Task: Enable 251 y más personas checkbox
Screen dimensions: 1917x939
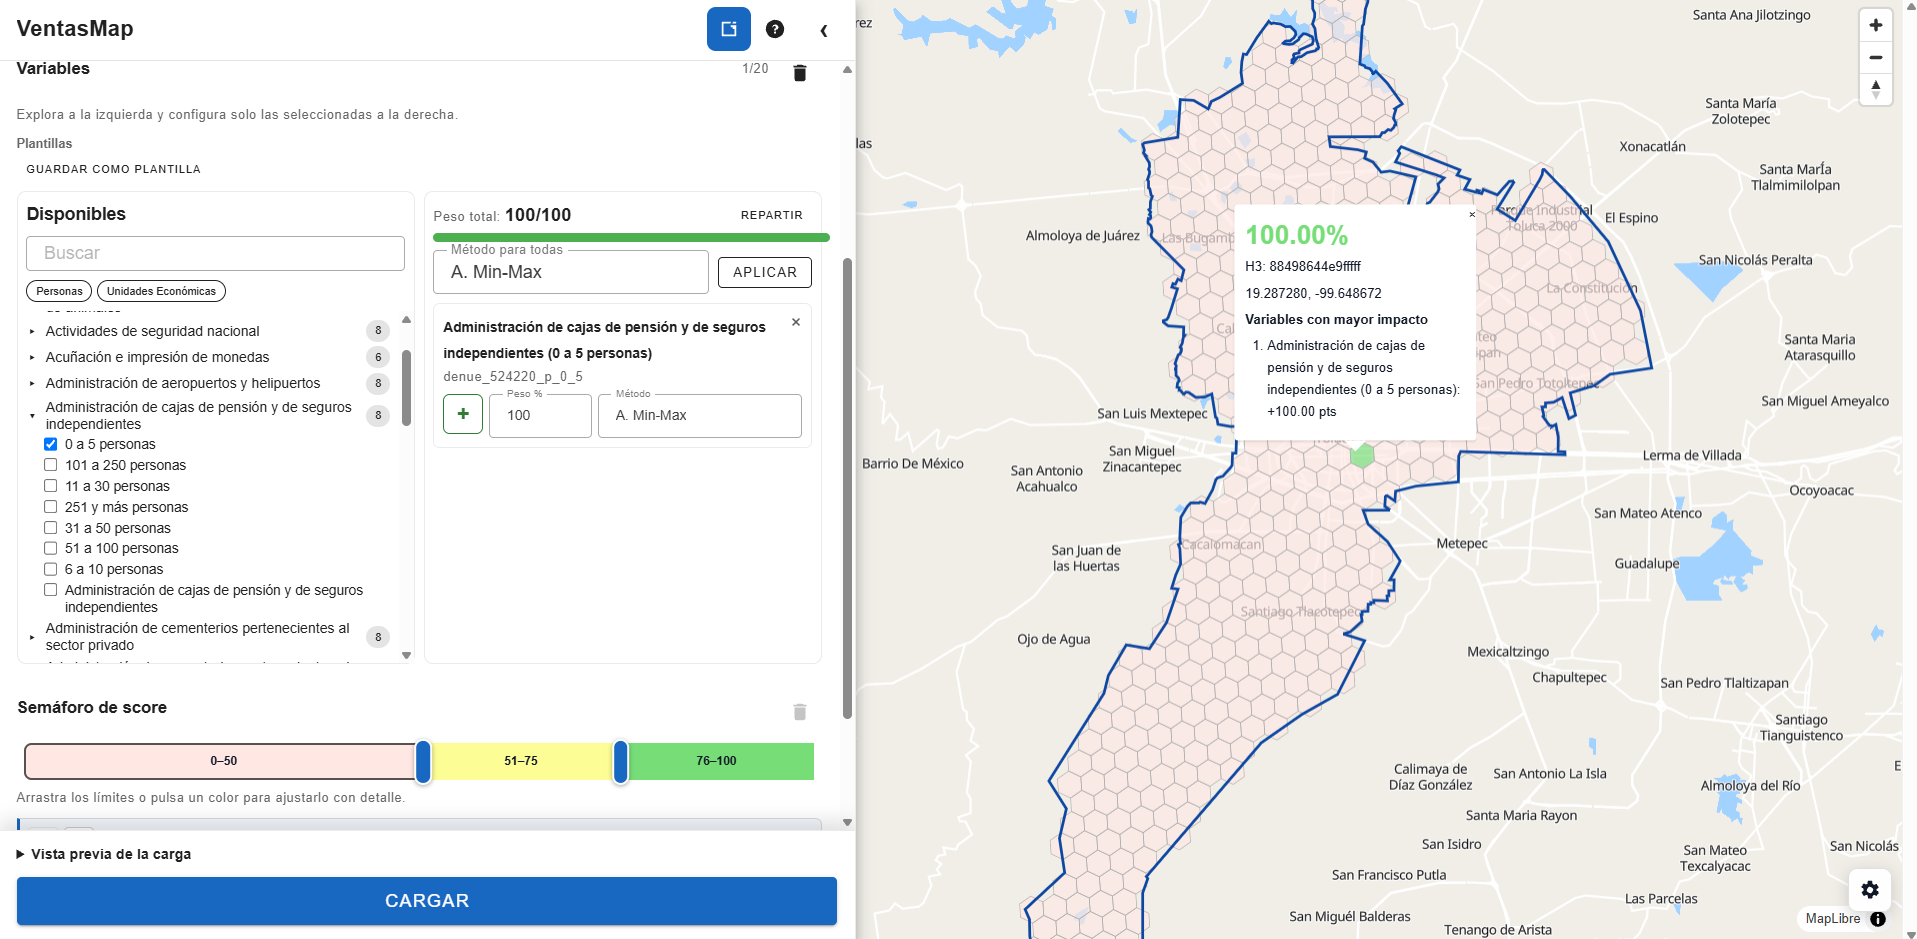Action: (51, 507)
